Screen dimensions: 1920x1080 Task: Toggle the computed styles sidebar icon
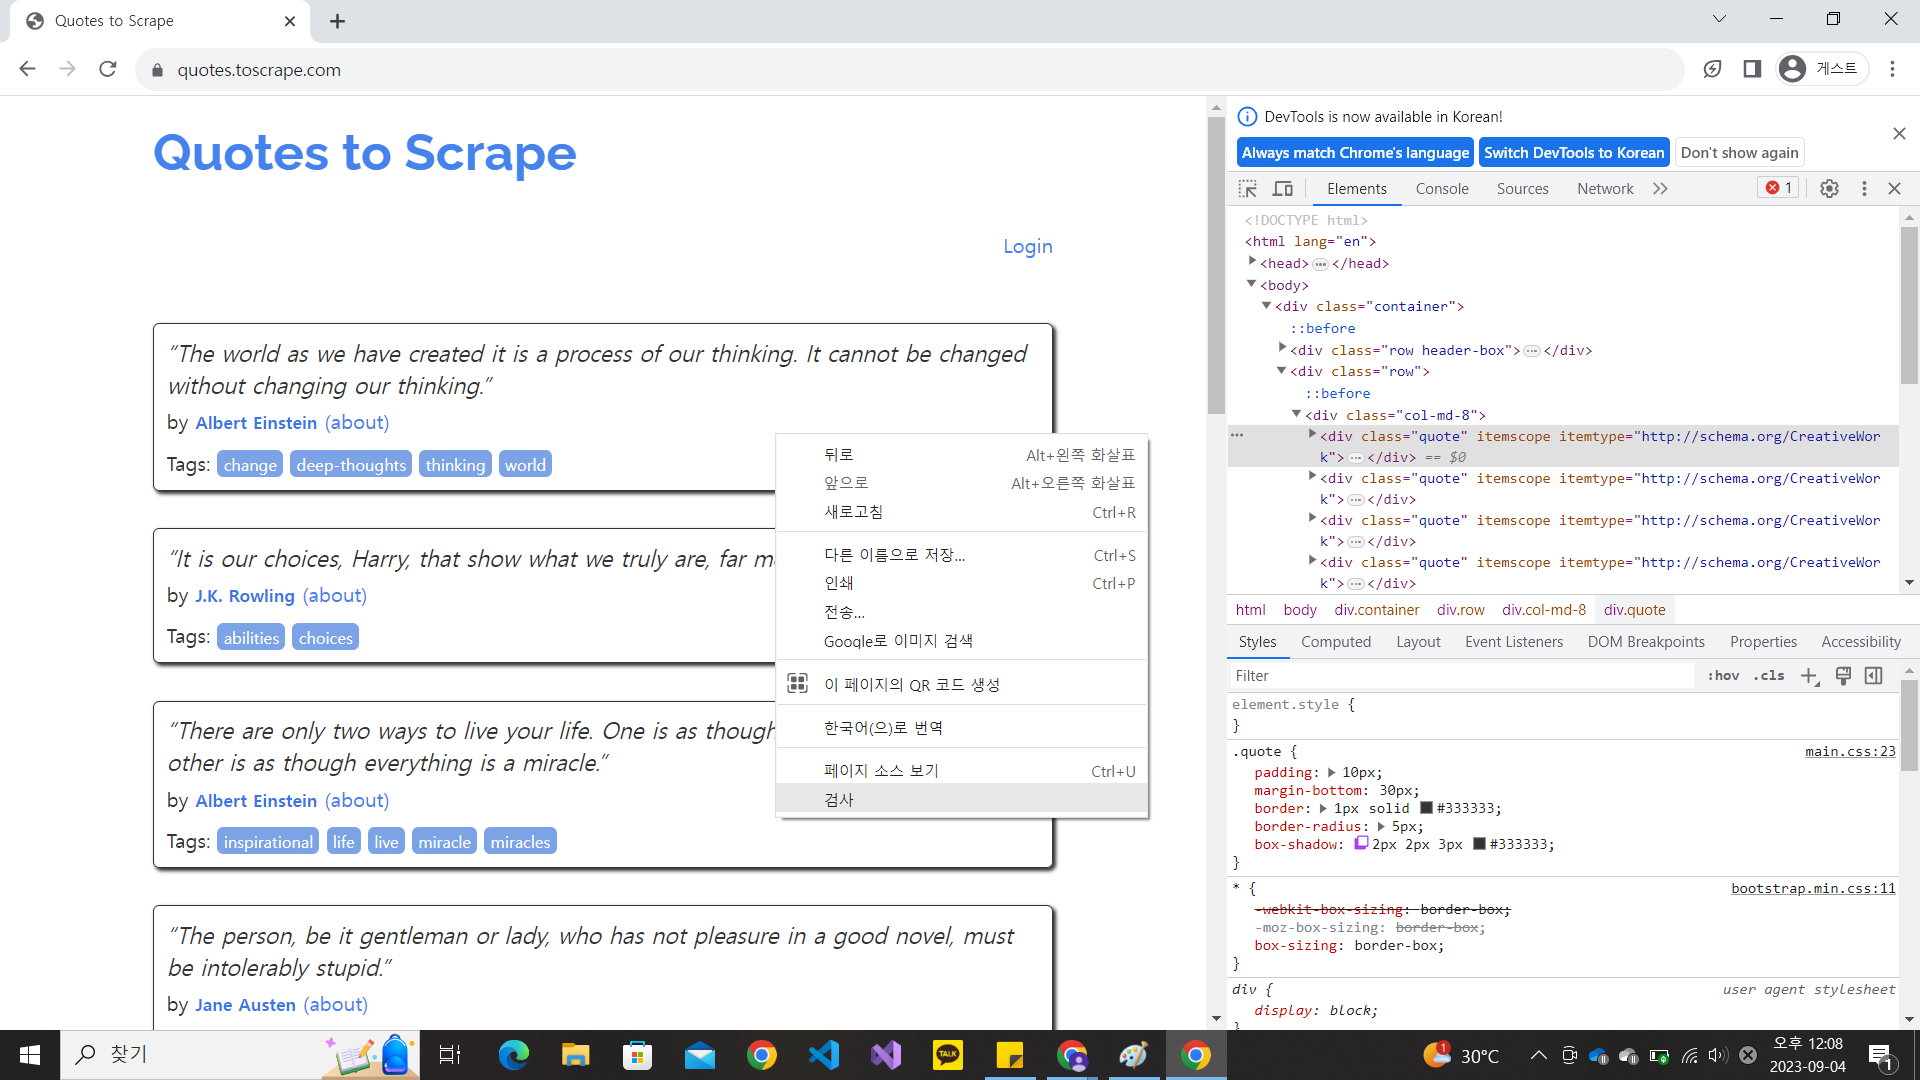1874,676
